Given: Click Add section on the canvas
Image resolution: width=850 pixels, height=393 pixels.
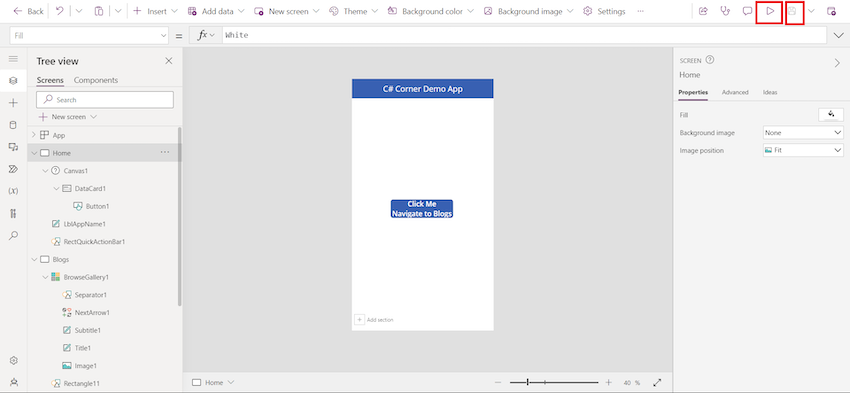Looking at the screenshot, I should click(374, 320).
